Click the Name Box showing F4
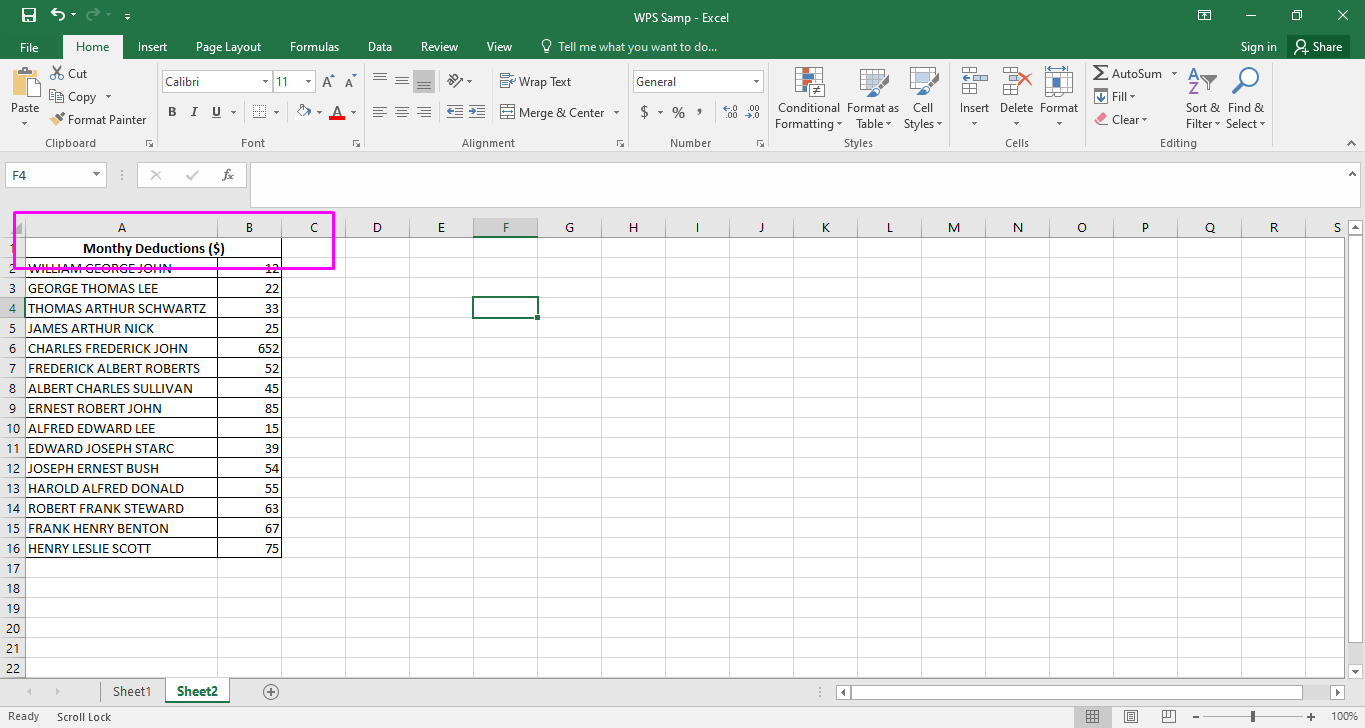Viewport: 1365px width, 728px height. coord(48,174)
